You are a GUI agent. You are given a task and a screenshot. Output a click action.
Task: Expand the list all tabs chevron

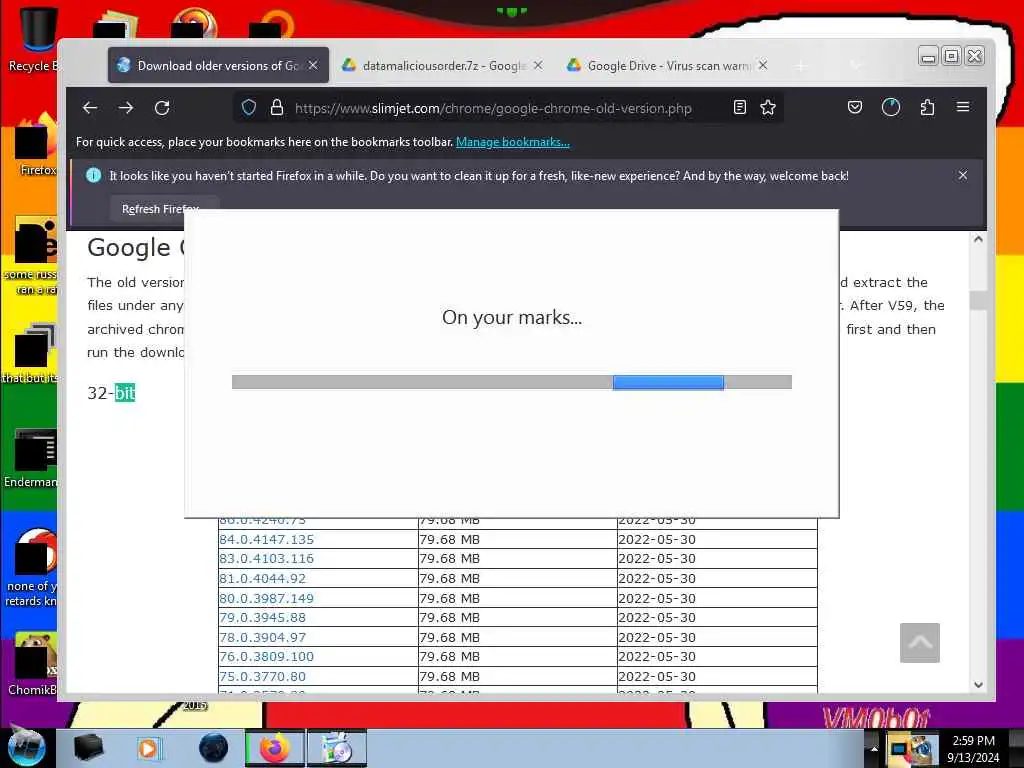click(x=856, y=66)
